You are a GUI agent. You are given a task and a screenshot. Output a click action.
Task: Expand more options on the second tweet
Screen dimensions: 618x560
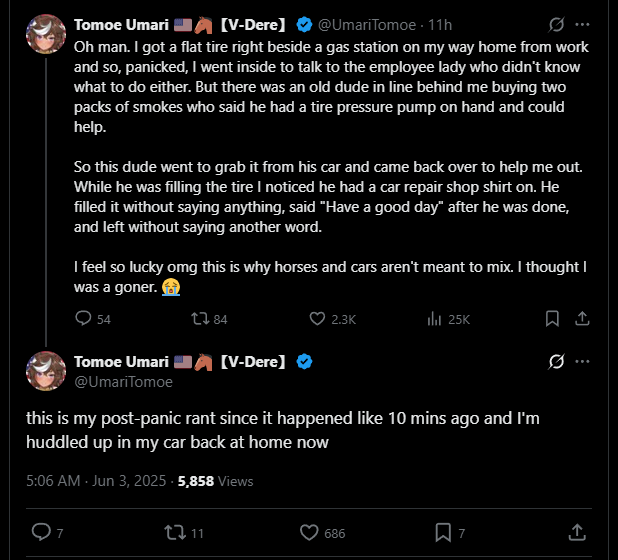pos(583,361)
